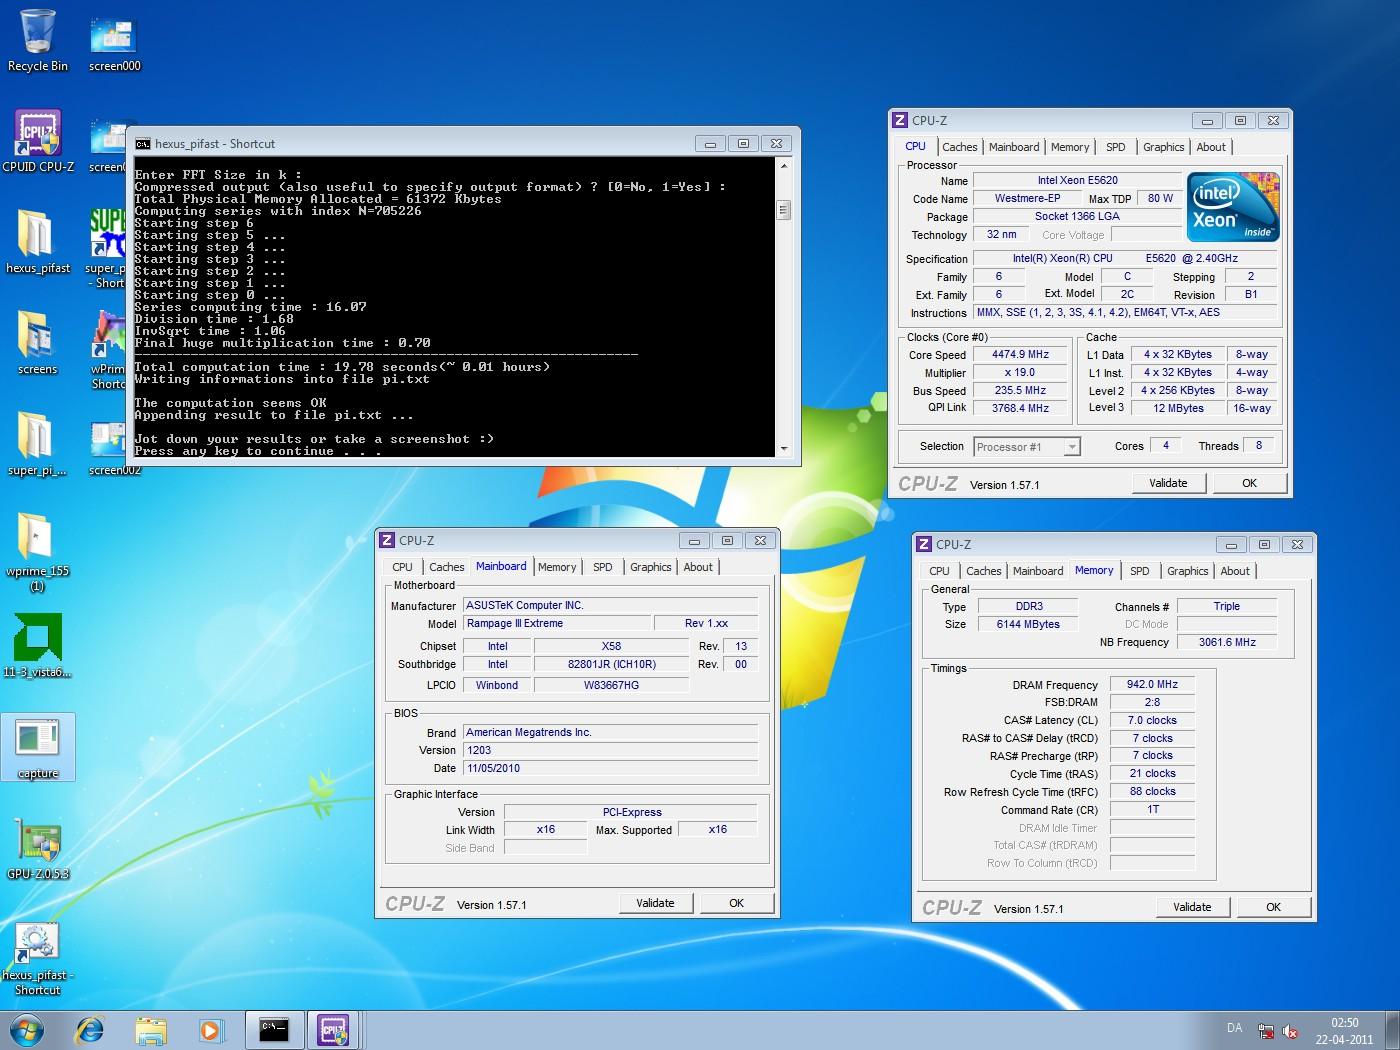Open the AMD 11-3_vista6 installer icon
Viewport: 1400px width, 1050px height.
38,646
